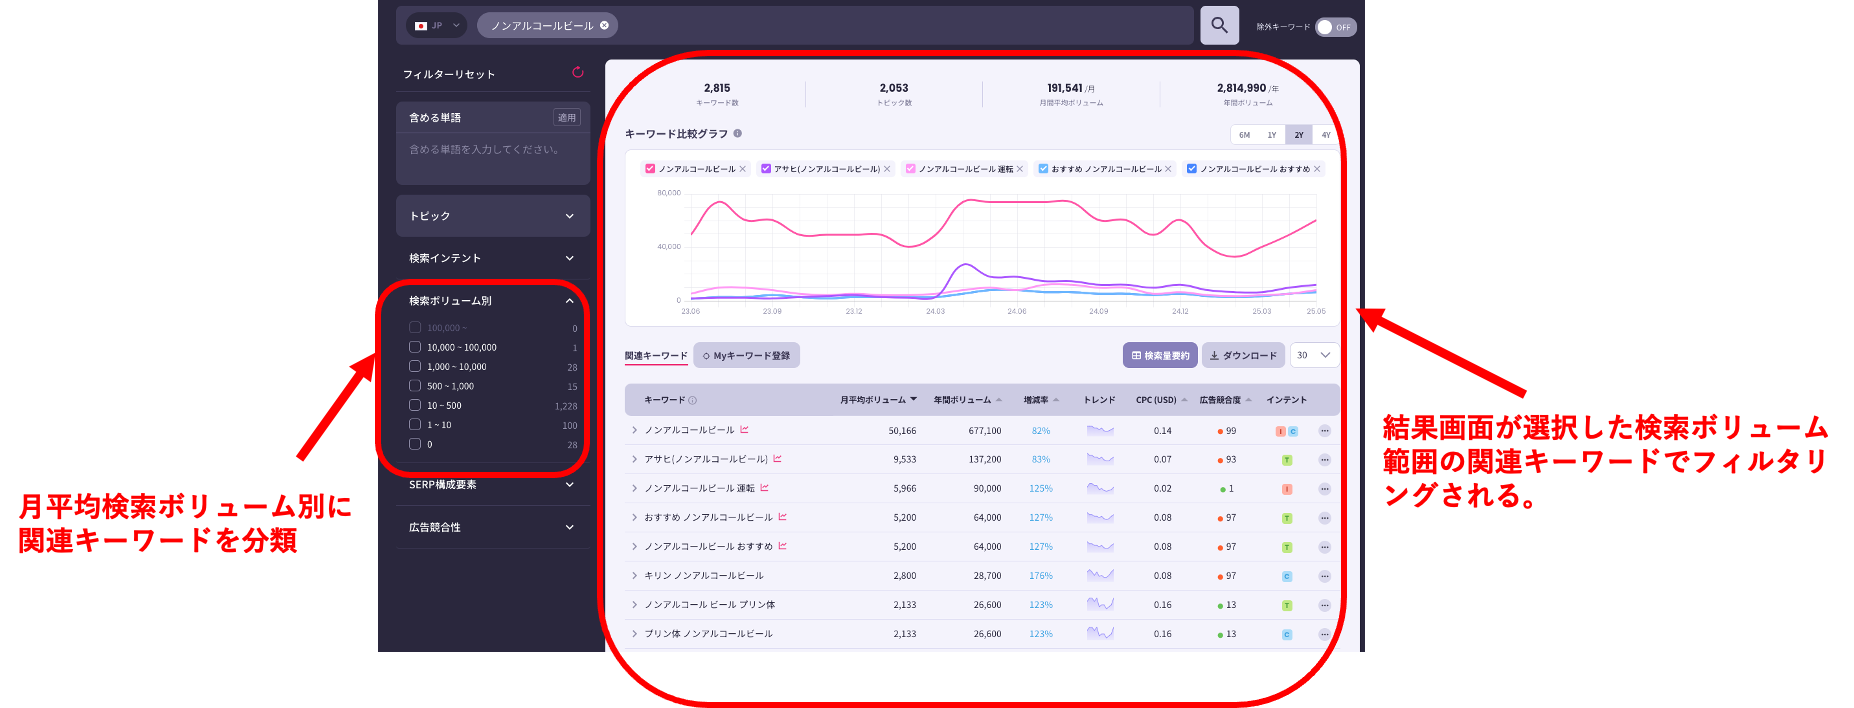Click the T intent badge on プリン体 row

[x=1287, y=605]
